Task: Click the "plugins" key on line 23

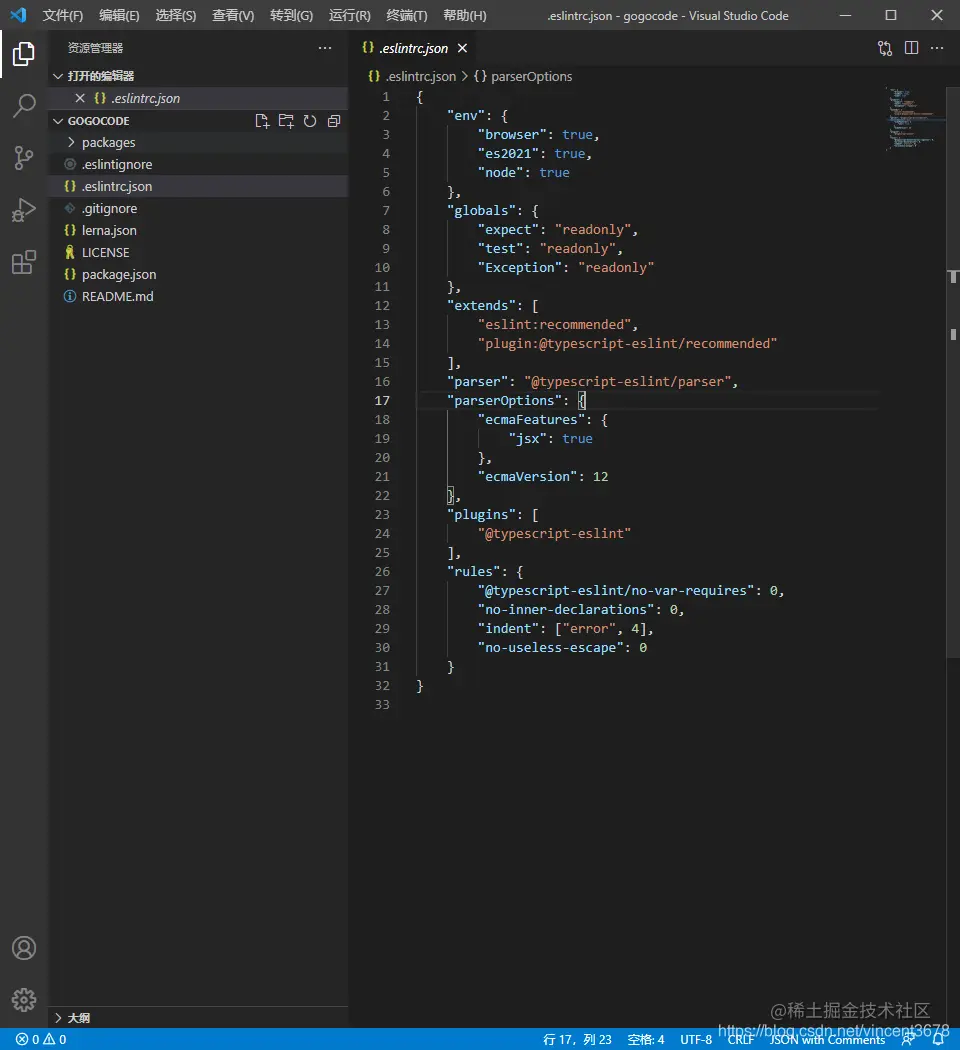Action: [481, 515]
